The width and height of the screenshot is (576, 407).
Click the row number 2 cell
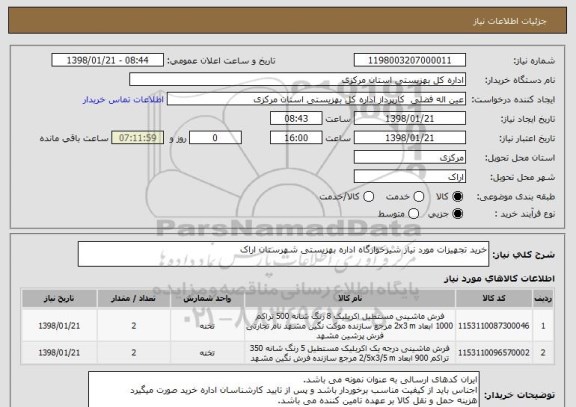click(x=543, y=353)
